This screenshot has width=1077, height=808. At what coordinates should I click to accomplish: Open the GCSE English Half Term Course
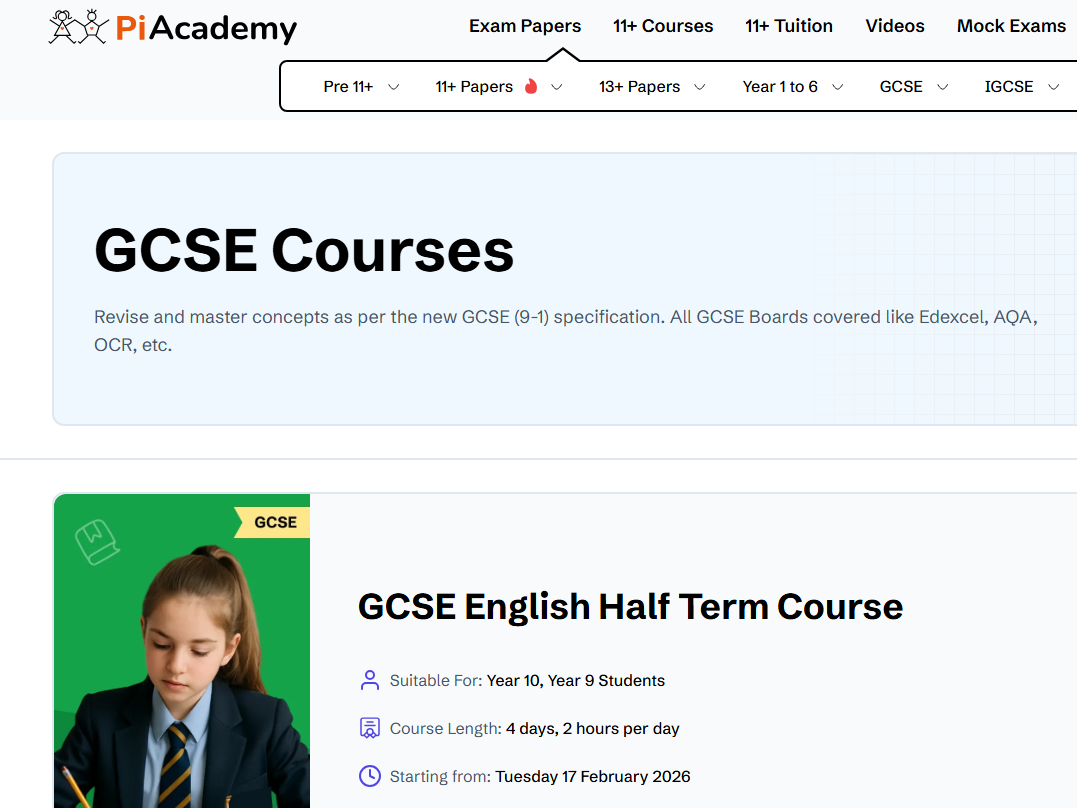pyautogui.click(x=630, y=606)
